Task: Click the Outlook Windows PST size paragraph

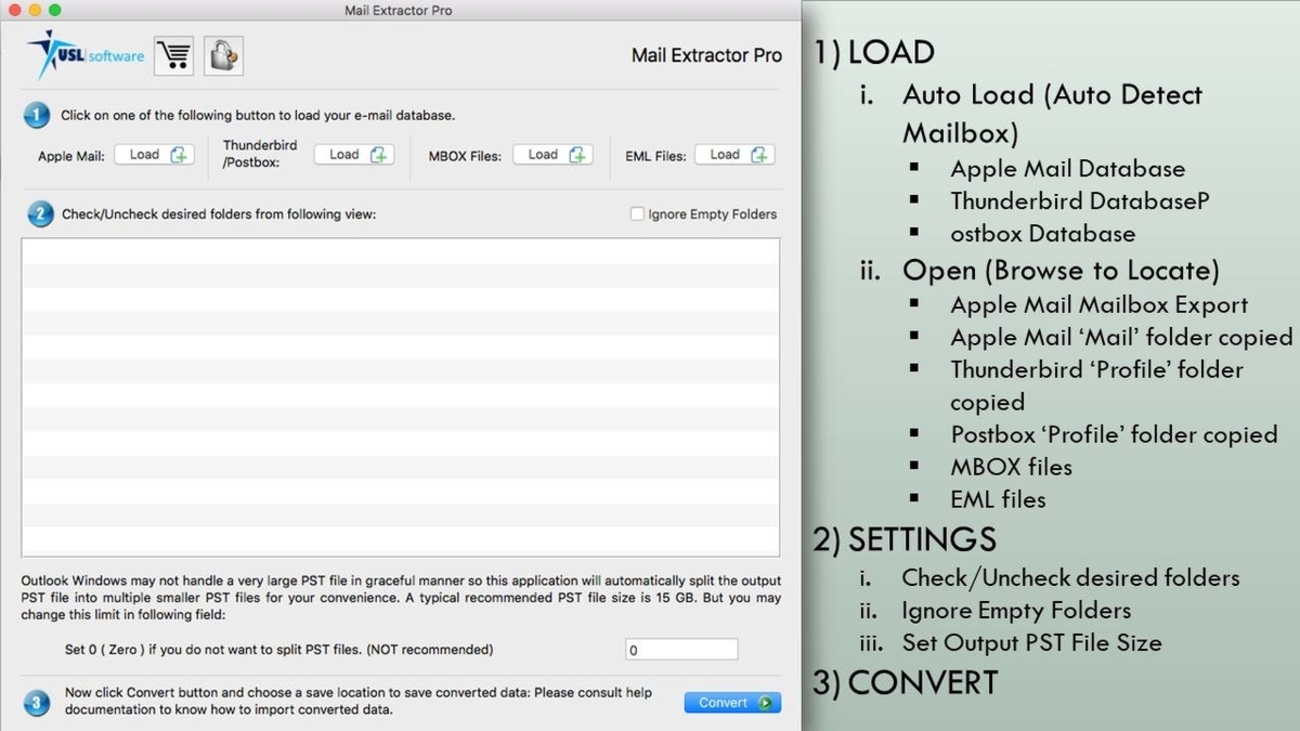Action: pos(401,598)
